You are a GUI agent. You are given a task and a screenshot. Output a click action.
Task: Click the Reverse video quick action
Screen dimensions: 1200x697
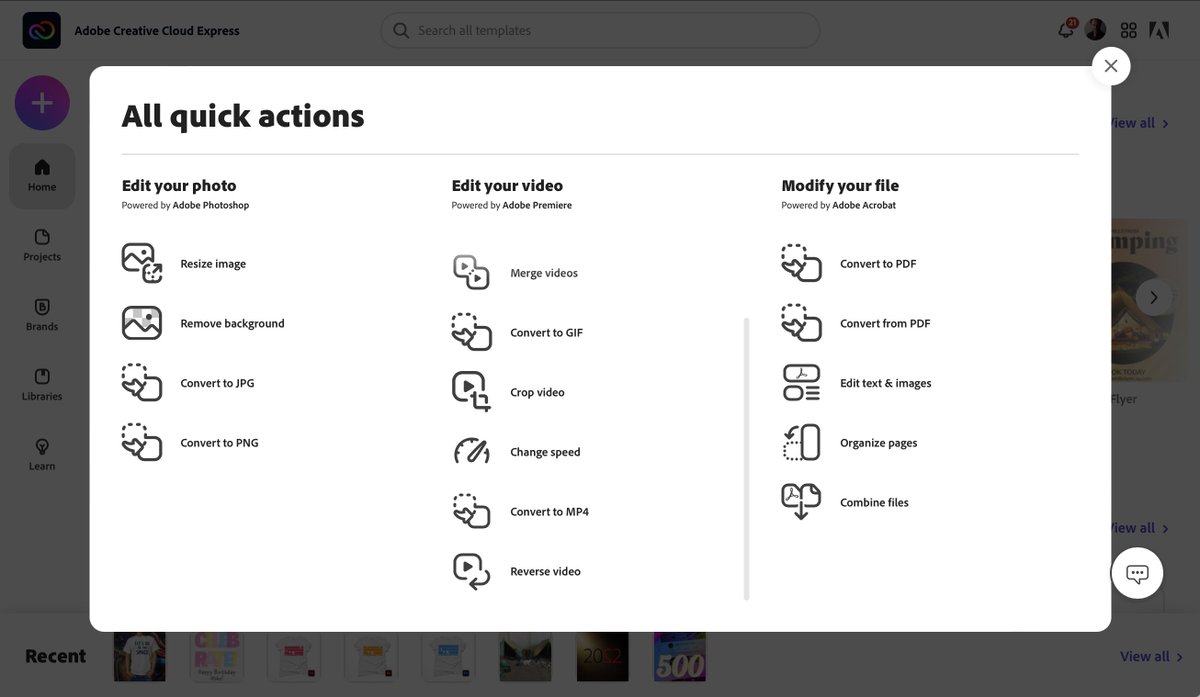[x=545, y=571]
